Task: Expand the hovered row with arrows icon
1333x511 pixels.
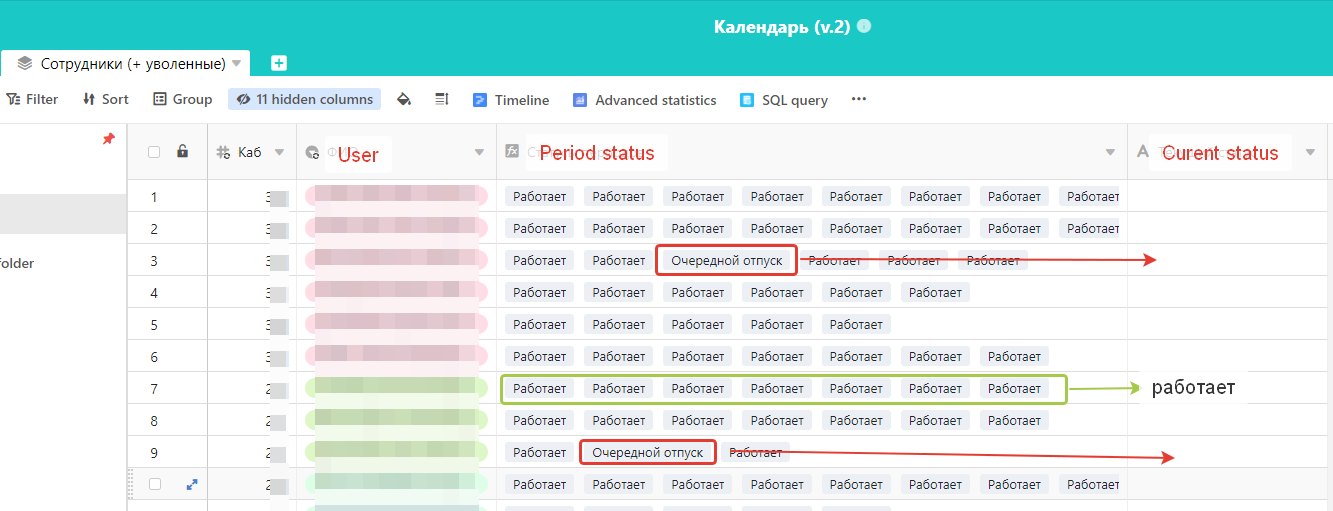Action: click(193, 484)
